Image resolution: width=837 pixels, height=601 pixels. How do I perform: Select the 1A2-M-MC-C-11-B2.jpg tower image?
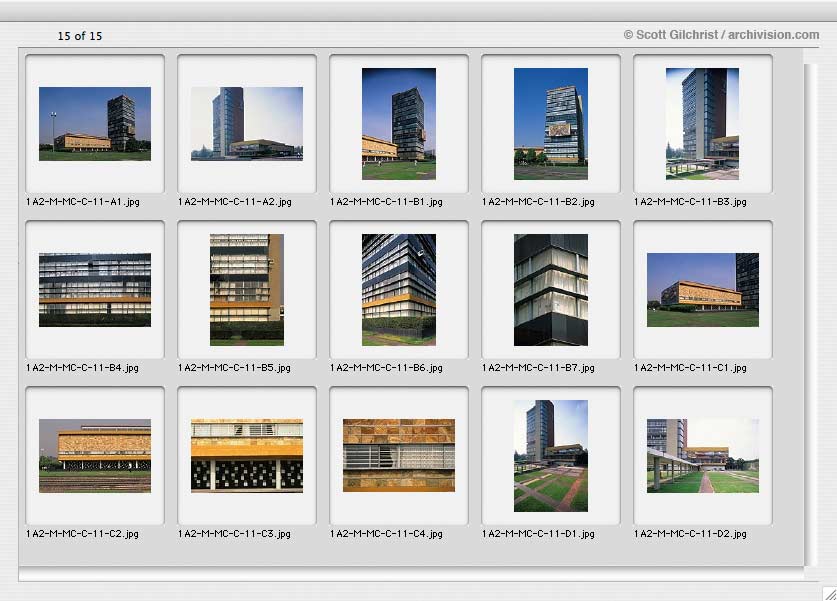551,124
